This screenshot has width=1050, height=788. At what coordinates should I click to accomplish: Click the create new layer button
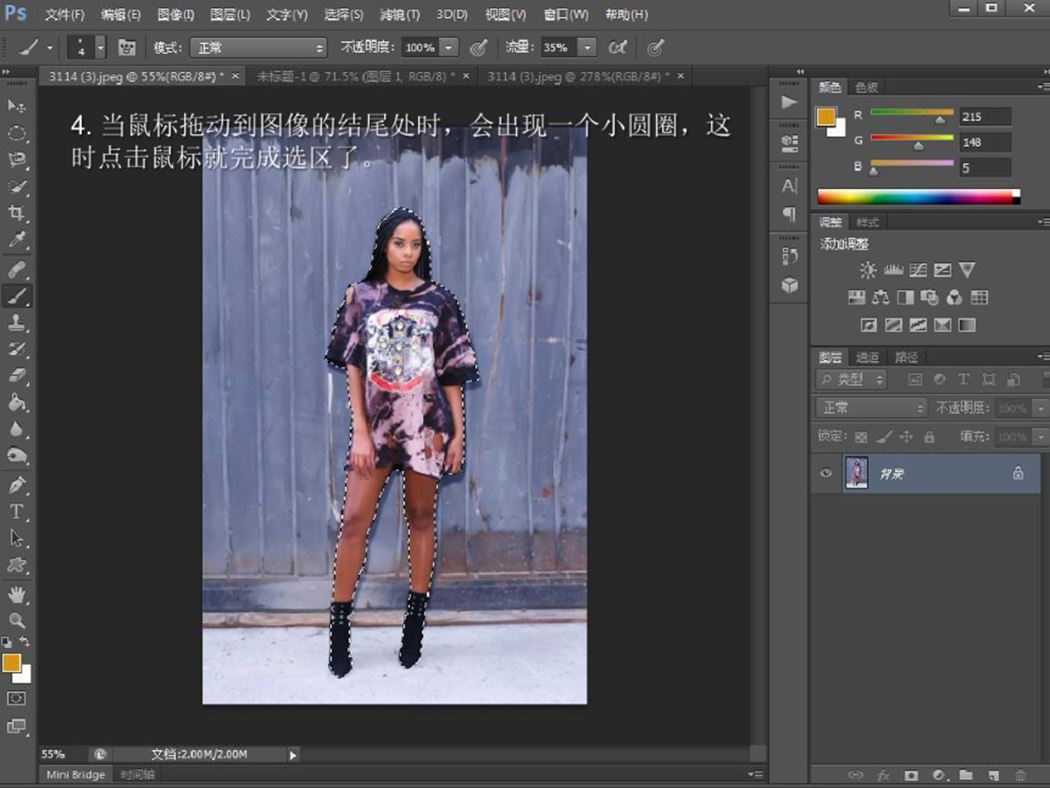[x=993, y=775]
